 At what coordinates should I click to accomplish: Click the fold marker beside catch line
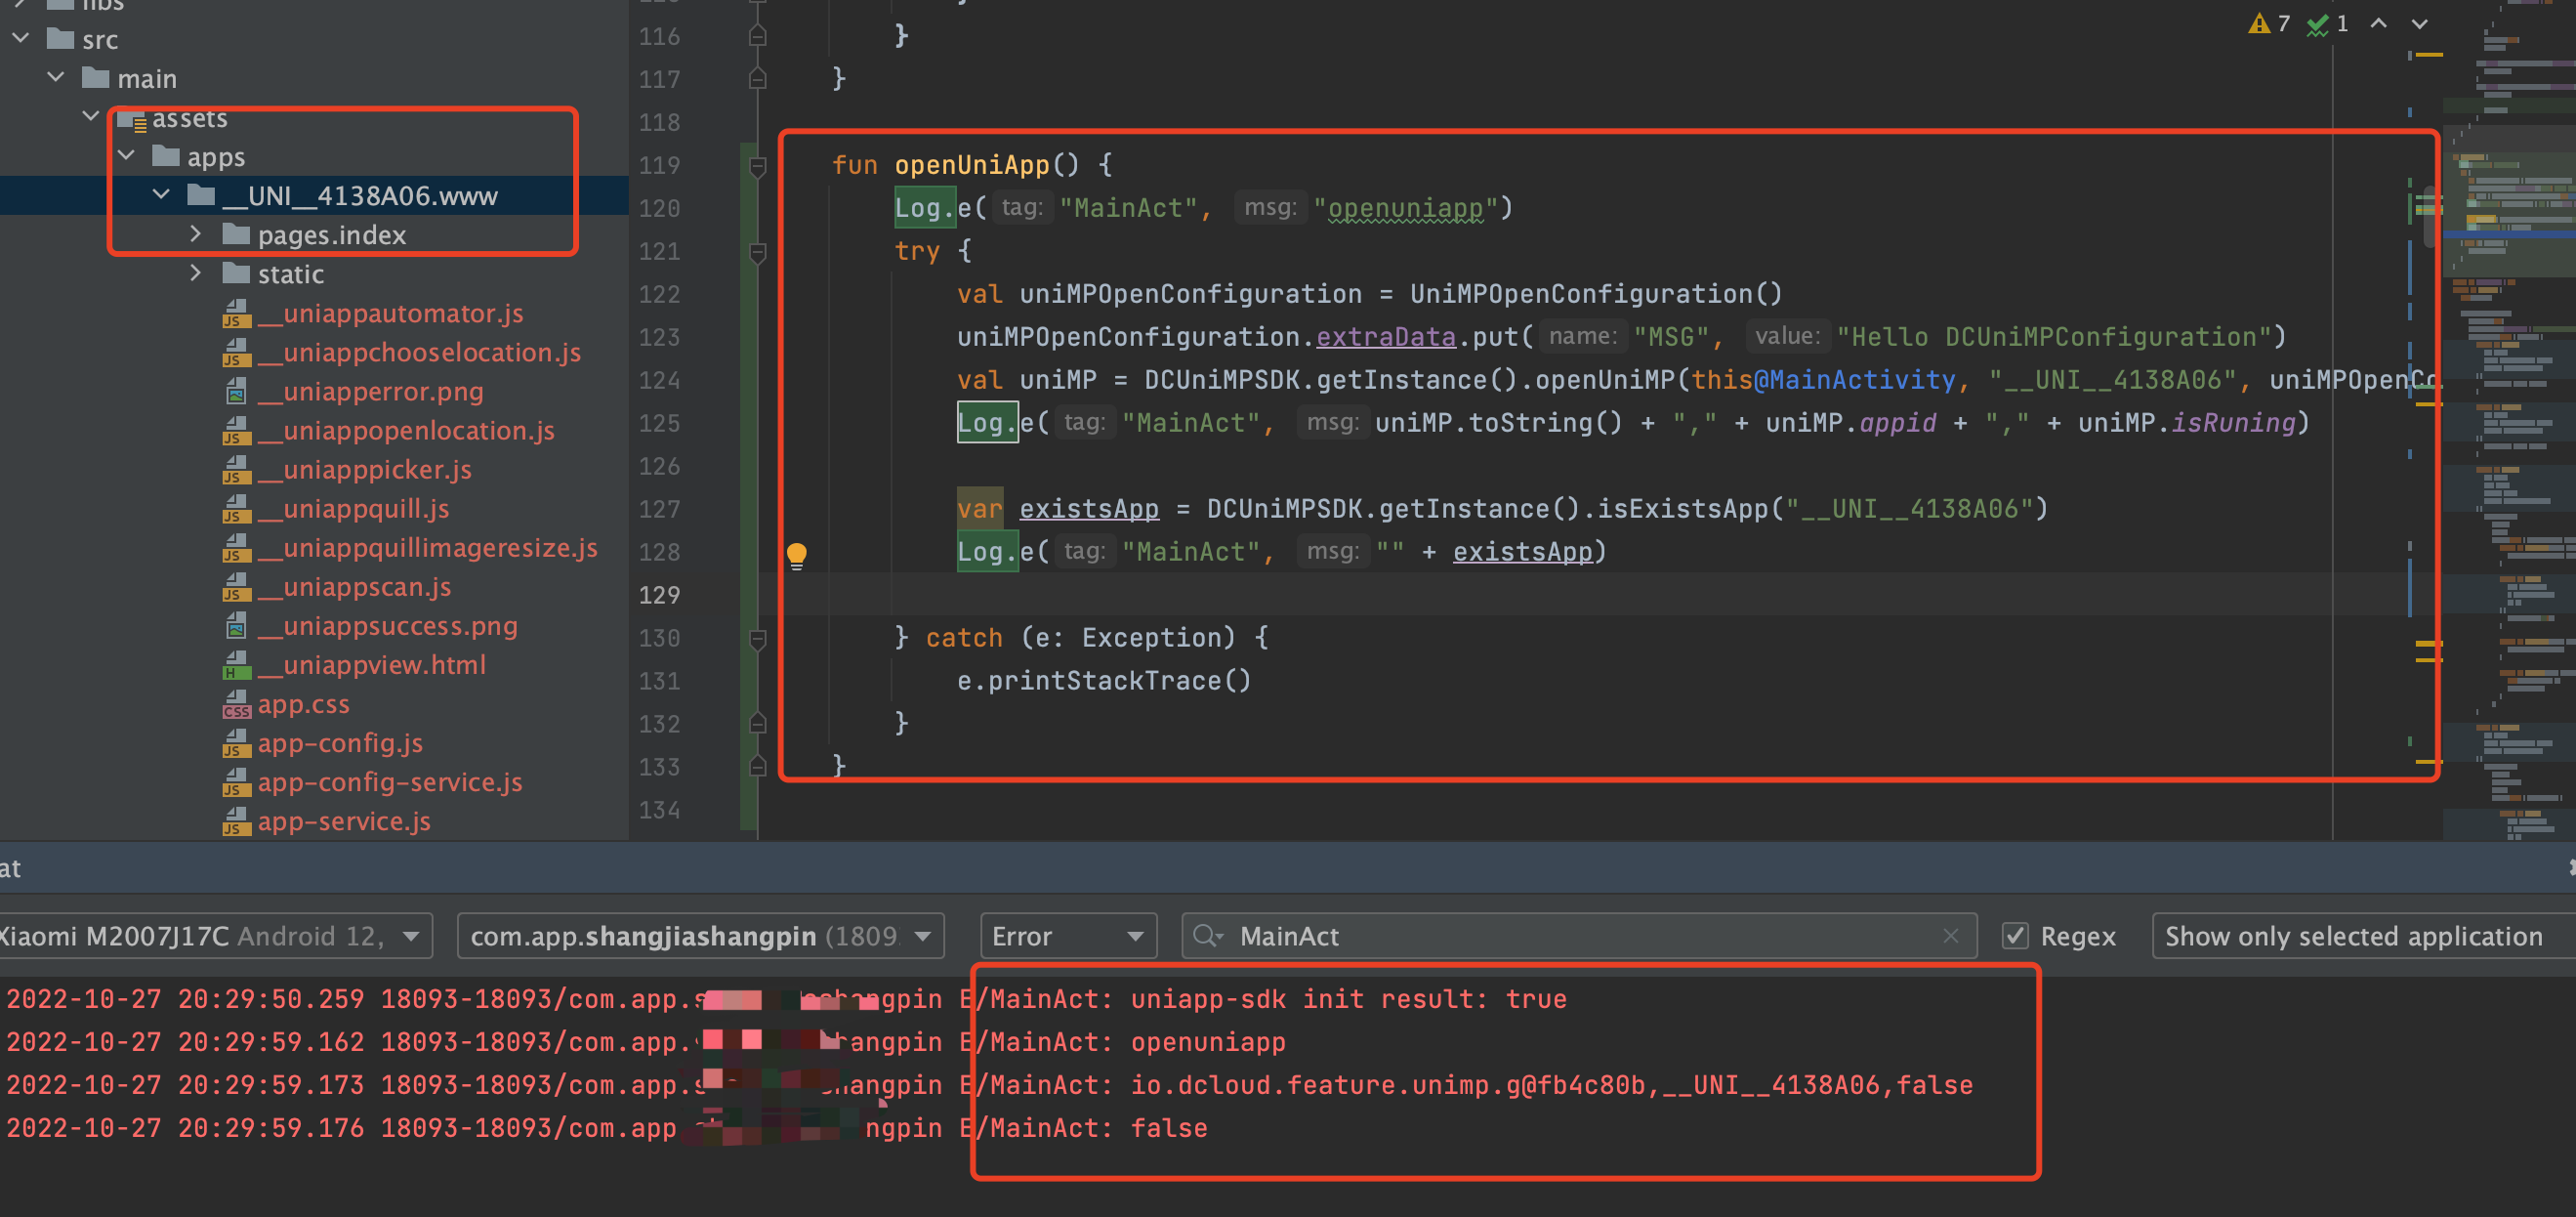click(757, 638)
